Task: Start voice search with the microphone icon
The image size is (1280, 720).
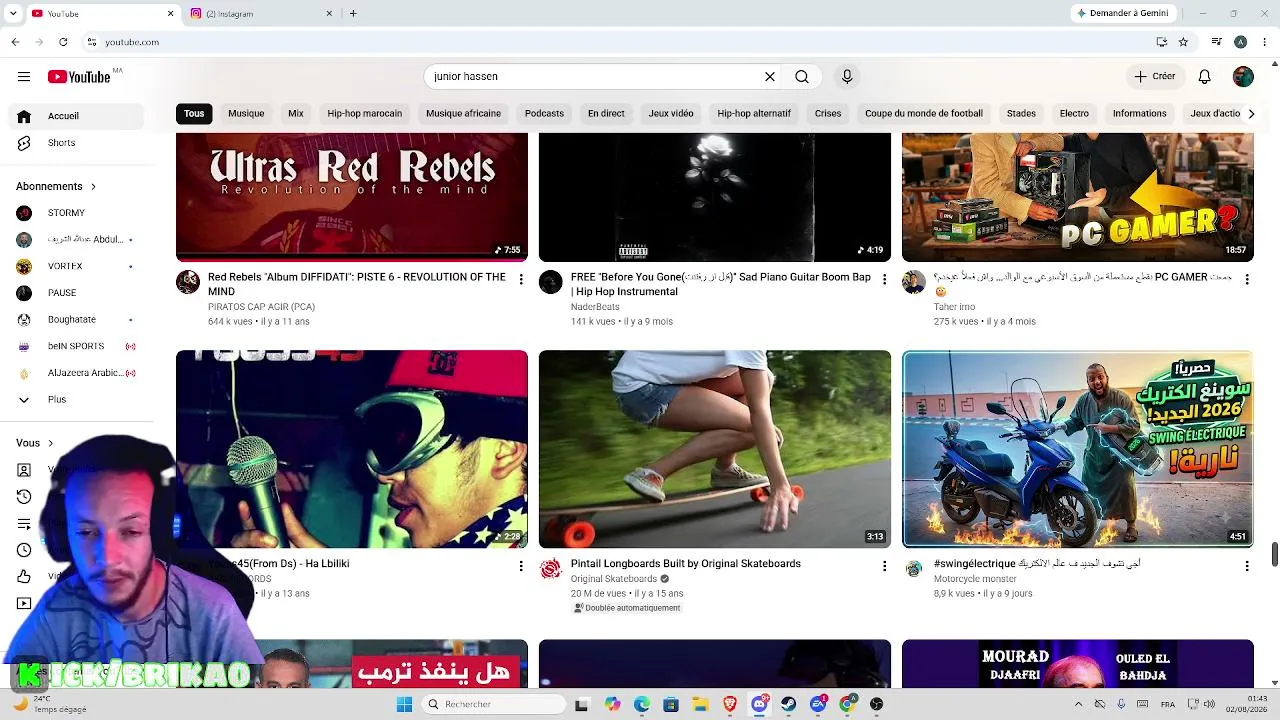Action: [x=847, y=77]
